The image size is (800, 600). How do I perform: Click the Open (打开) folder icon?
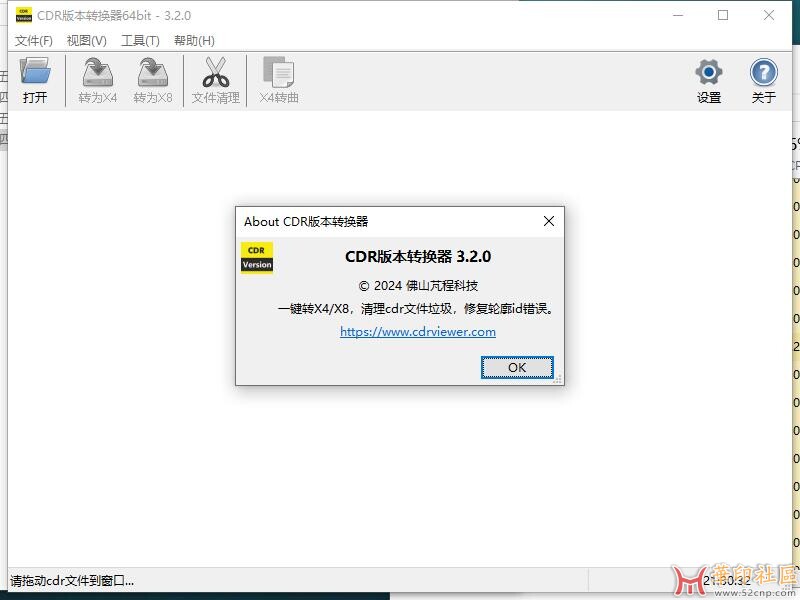35,71
